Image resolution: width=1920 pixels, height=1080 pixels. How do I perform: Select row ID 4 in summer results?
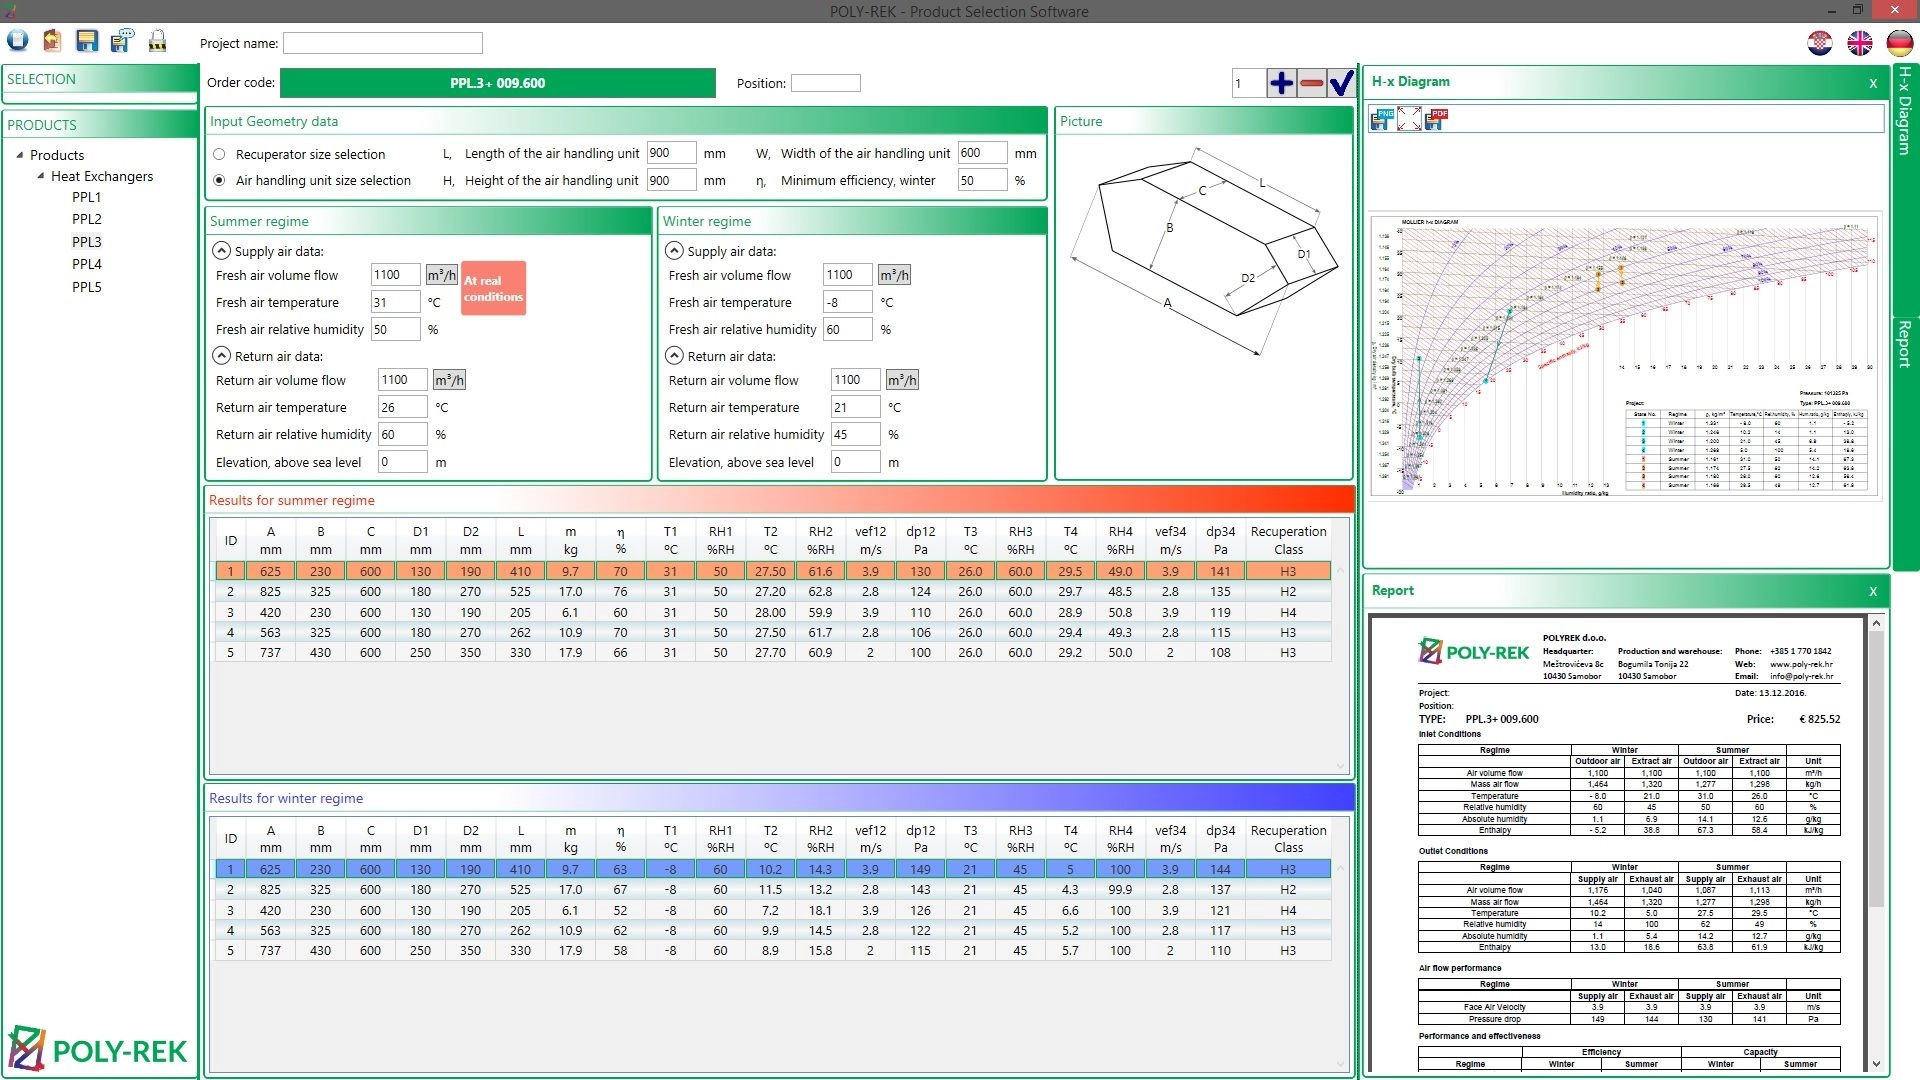click(772, 632)
